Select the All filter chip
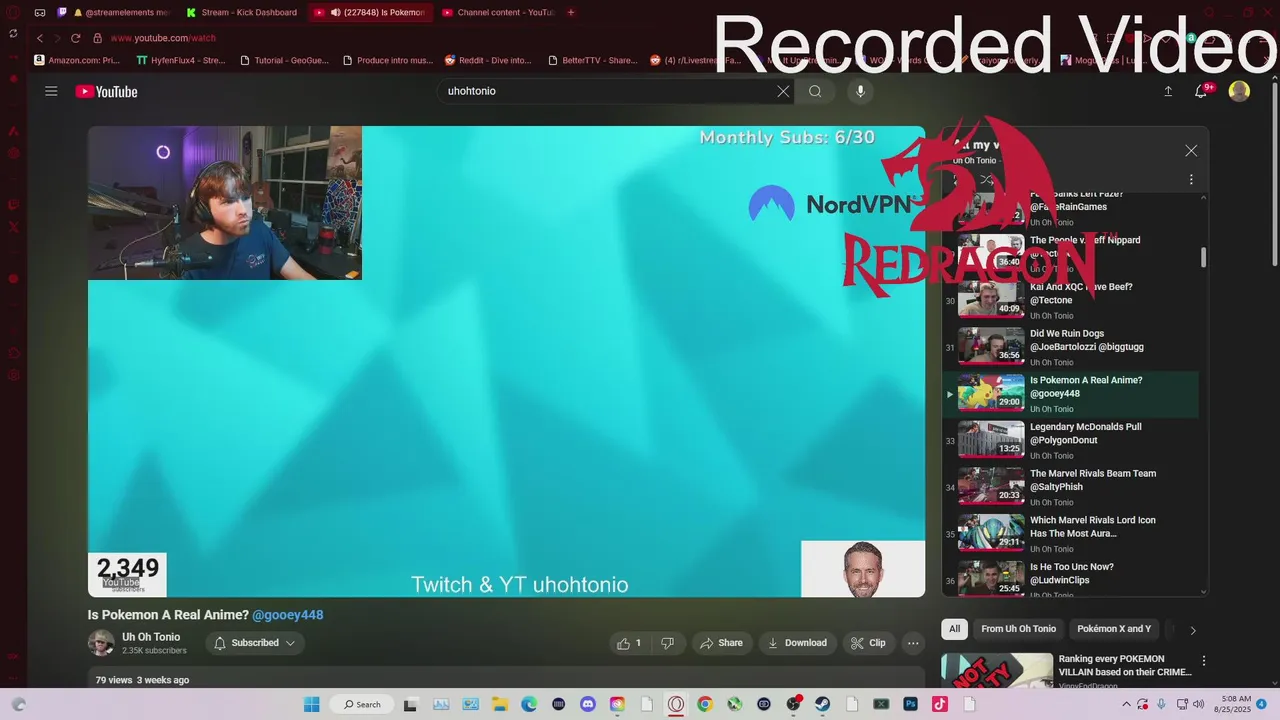 coord(955,629)
